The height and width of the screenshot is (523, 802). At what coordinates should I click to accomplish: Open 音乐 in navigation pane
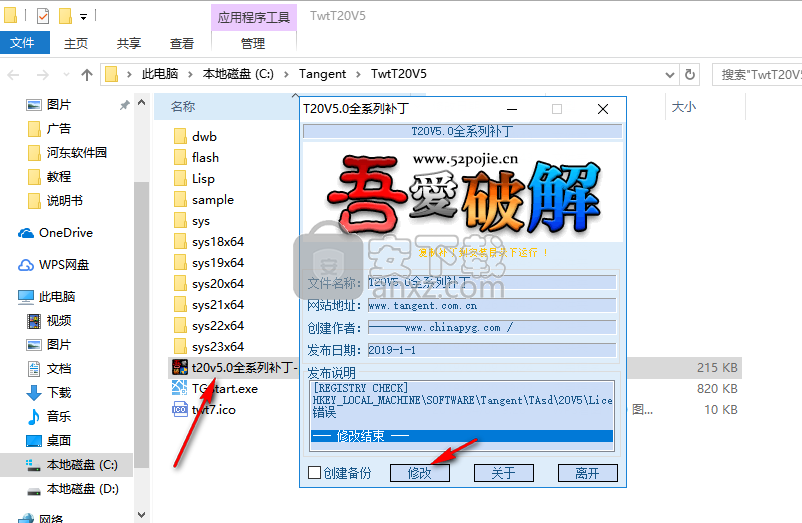coord(59,417)
